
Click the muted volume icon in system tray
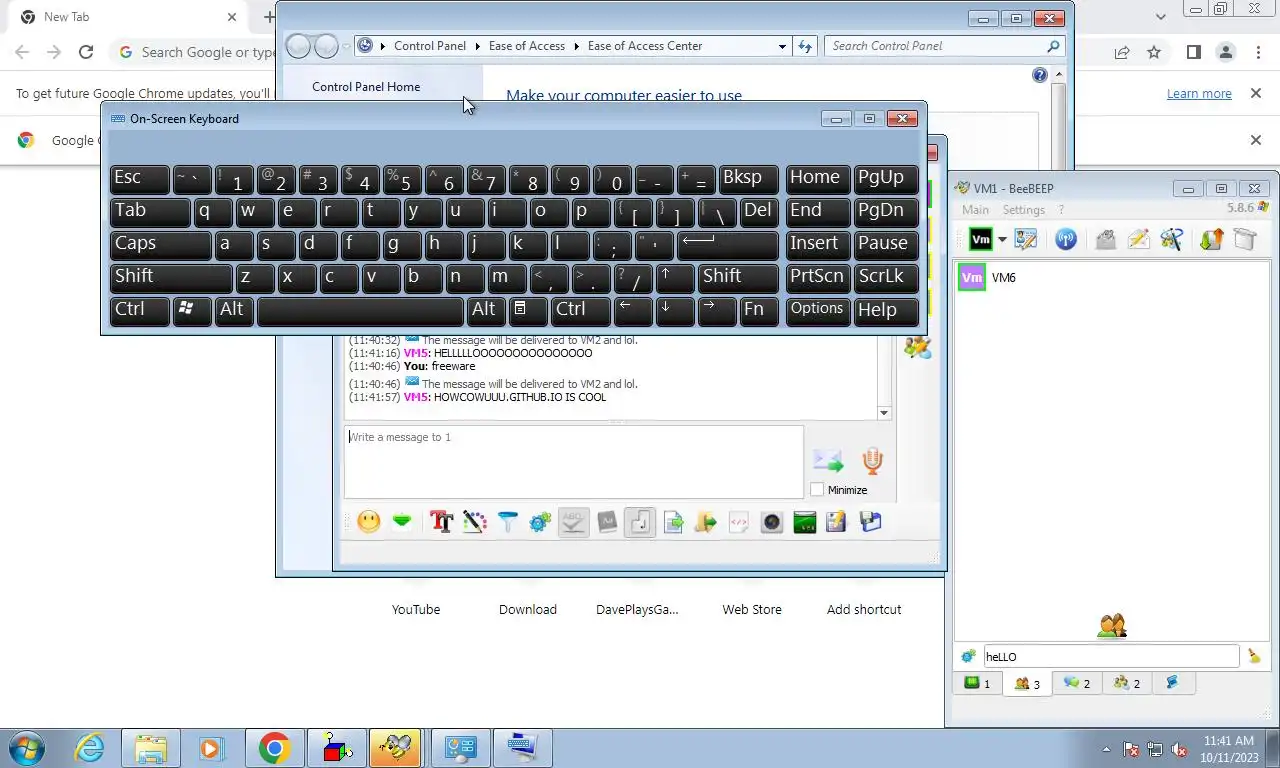point(1179,749)
